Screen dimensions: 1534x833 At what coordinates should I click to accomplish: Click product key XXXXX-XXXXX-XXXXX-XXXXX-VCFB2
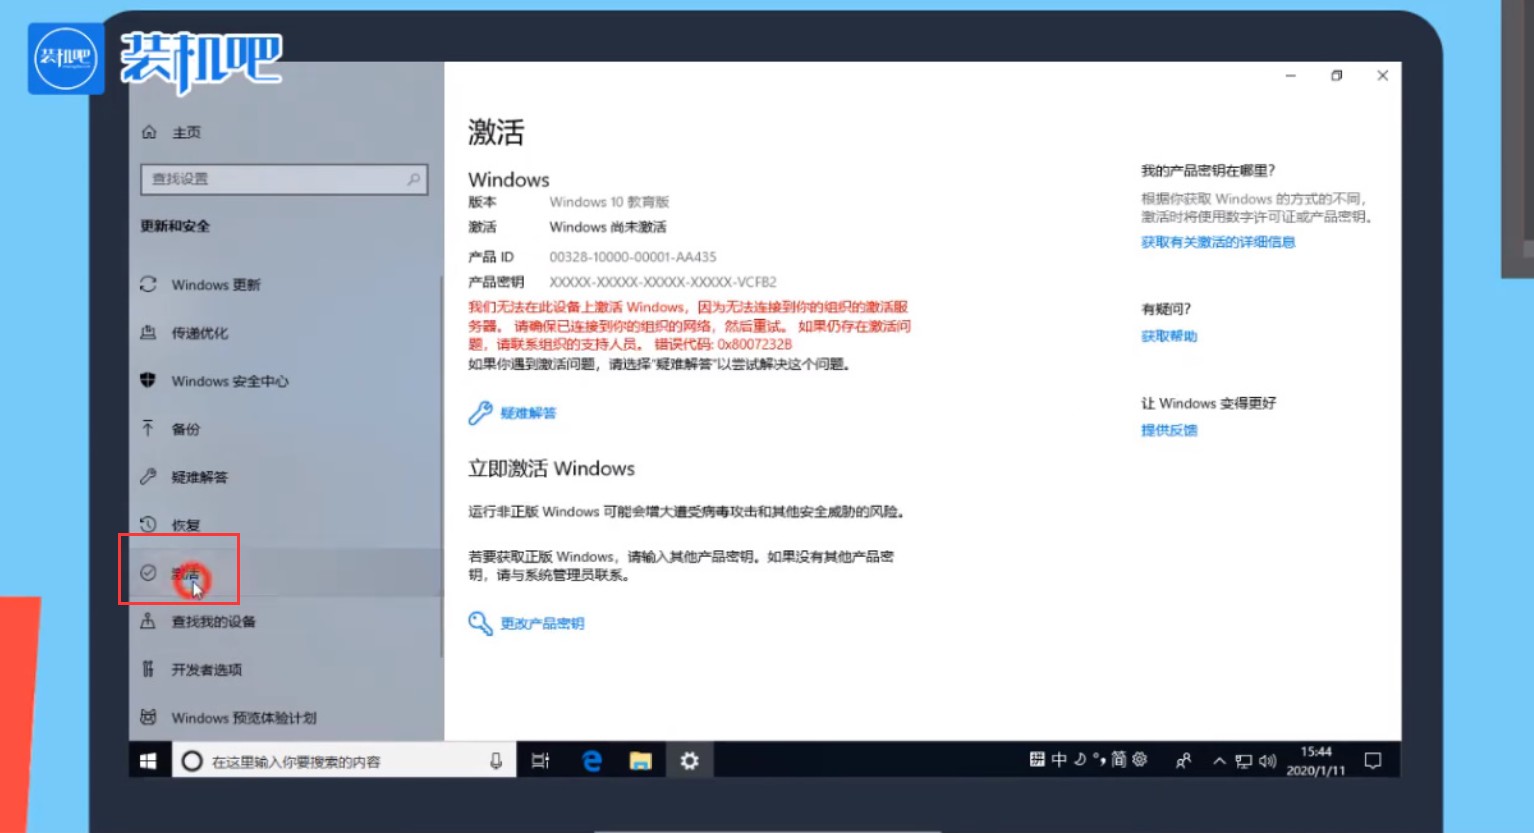click(663, 282)
